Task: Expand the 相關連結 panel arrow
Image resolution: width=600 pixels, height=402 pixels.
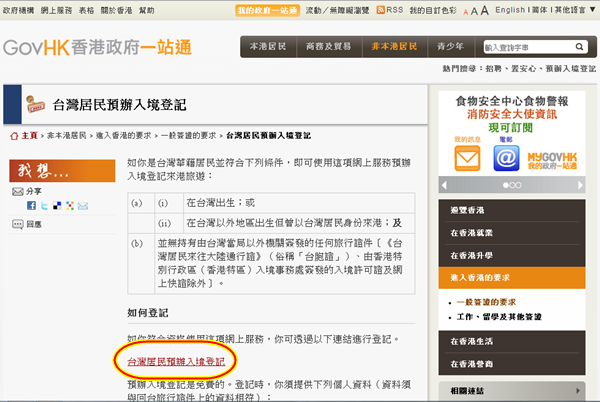Action: 578,391
